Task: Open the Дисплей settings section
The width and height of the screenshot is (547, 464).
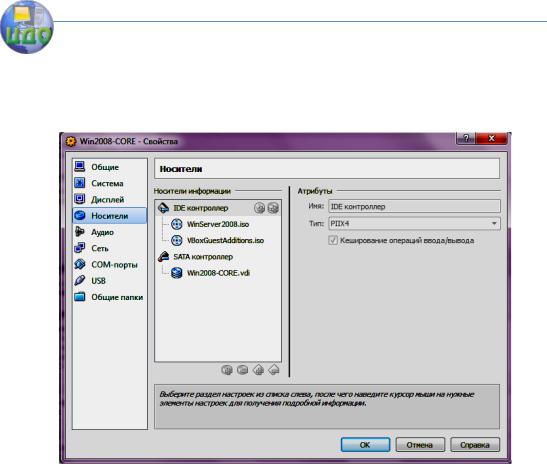Action: coord(110,200)
